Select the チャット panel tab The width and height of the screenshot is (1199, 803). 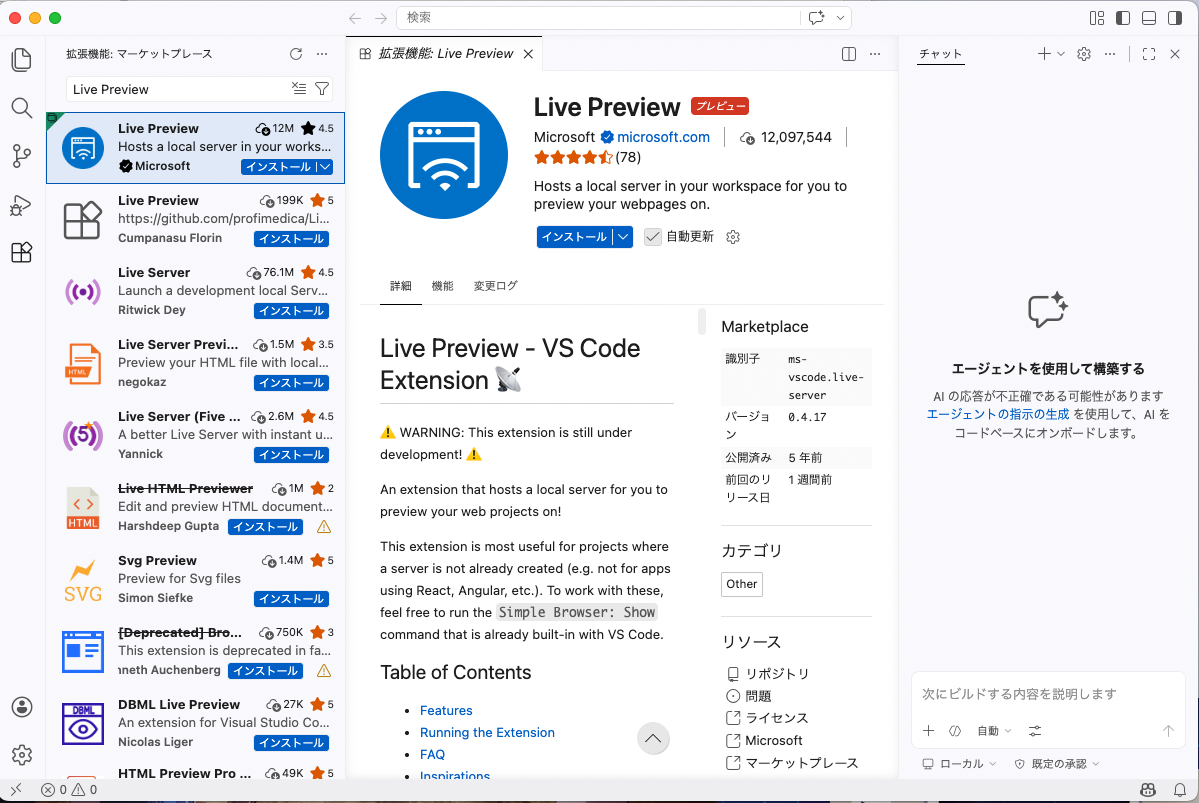(x=941, y=54)
